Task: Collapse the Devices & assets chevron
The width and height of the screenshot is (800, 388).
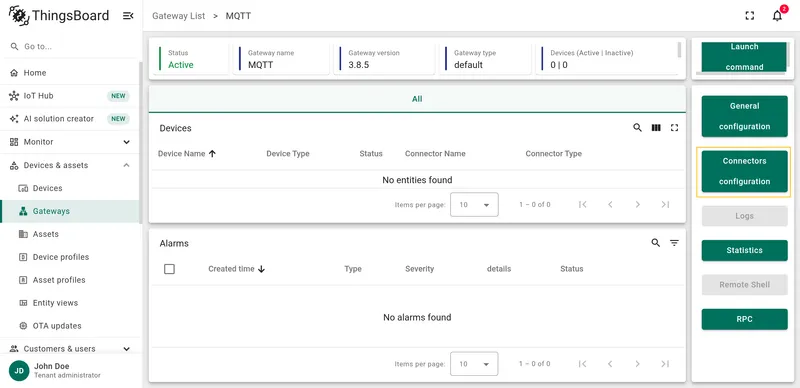Action: [x=127, y=165]
